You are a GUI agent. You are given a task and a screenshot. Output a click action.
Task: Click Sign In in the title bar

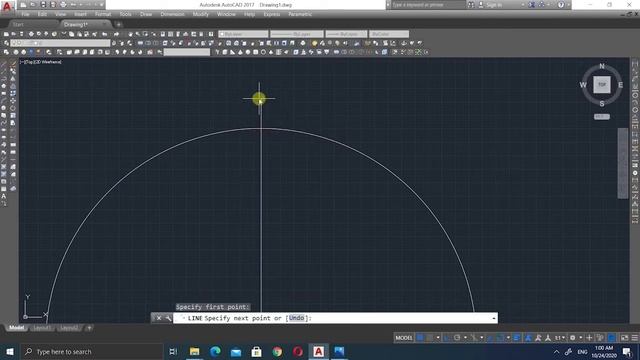[494, 5]
